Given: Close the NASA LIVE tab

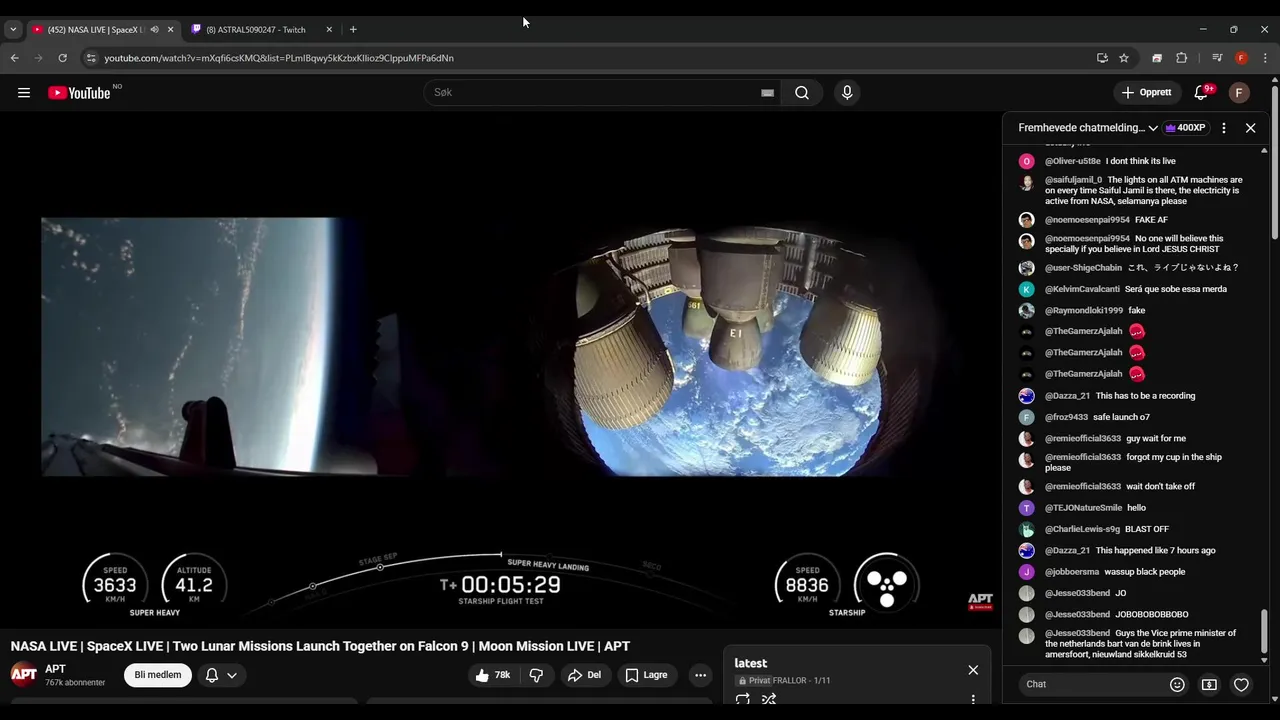Looking at the screenshot, I should click(x=170, y=29).
